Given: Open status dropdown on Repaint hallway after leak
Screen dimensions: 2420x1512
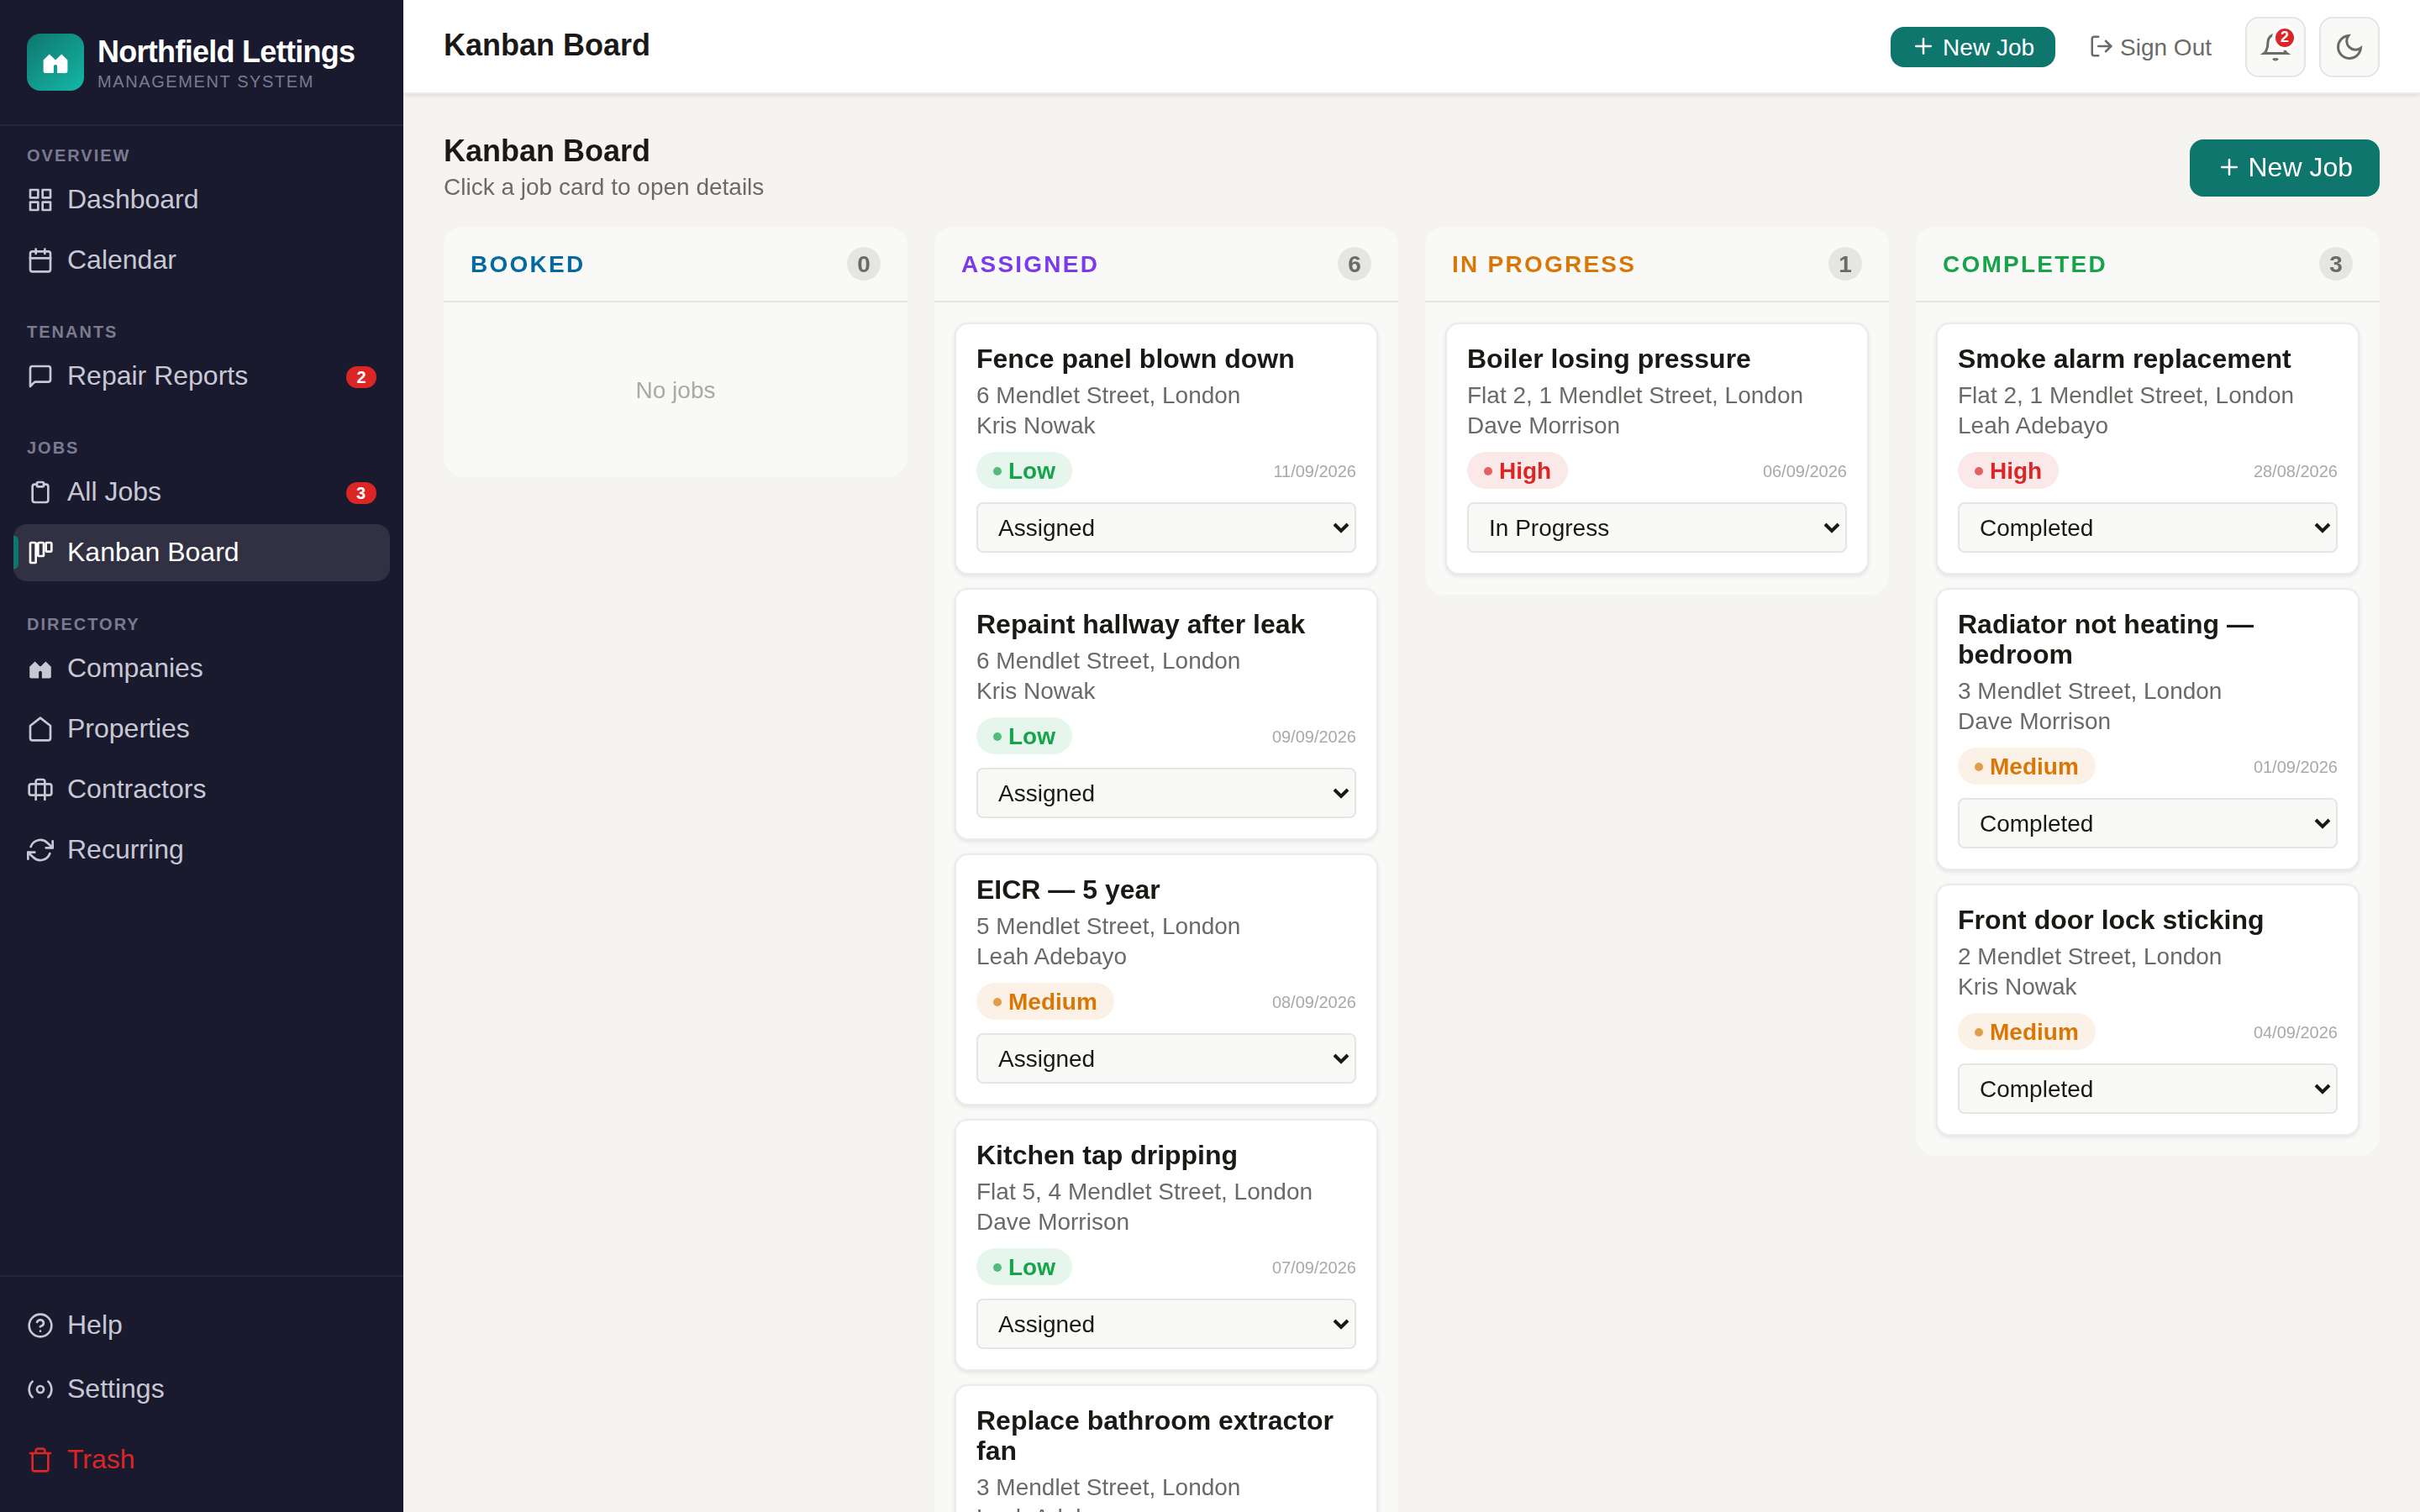Looking at the screenshot, I should pos(1166,793).
